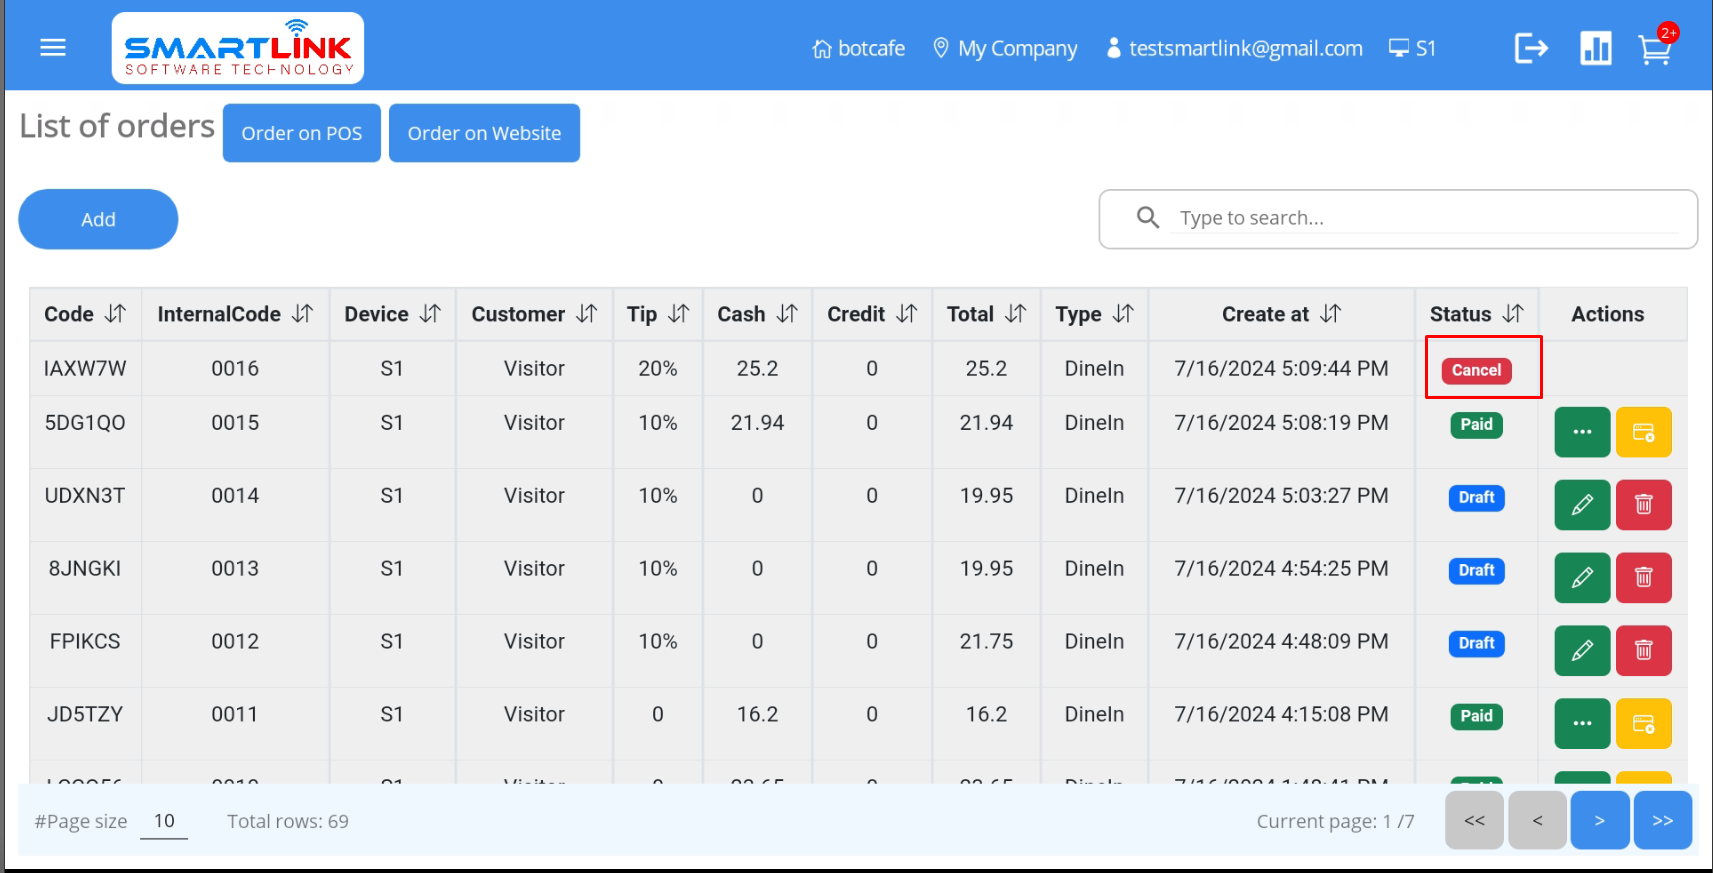Click the page size field
1713x873 pixels.
pos(164,821)
